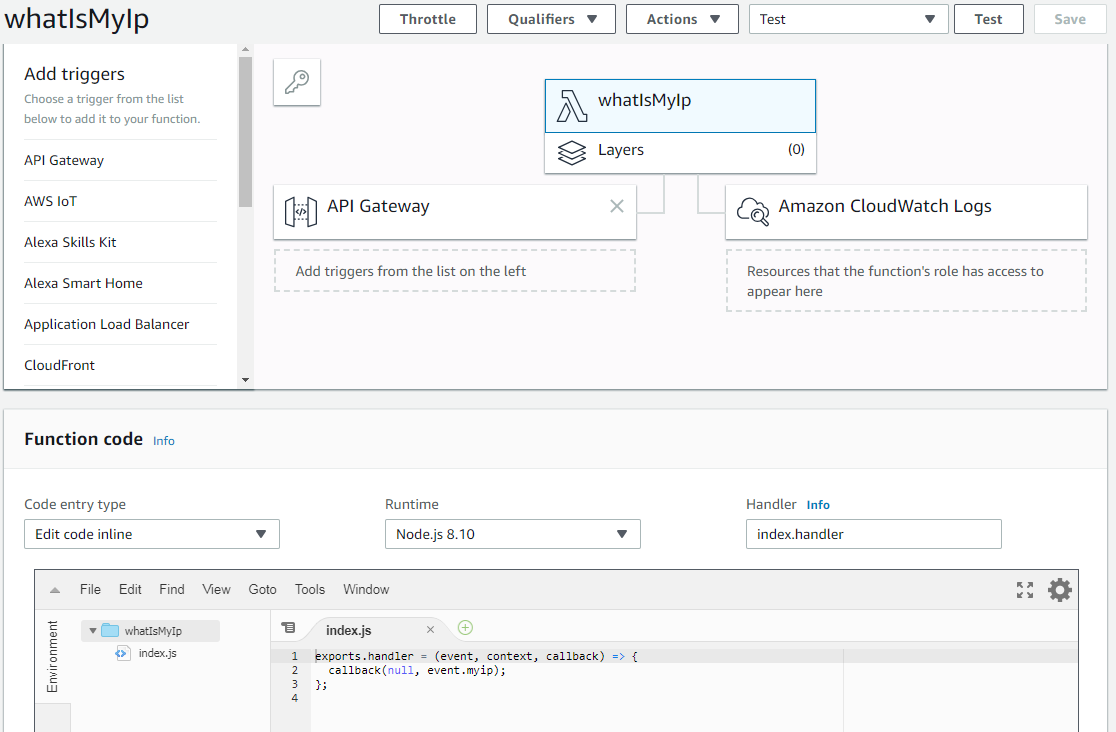The width and height of the screenshot is (1116, 732).
Task: Open the View menu in editor
Action: point(216,590)
